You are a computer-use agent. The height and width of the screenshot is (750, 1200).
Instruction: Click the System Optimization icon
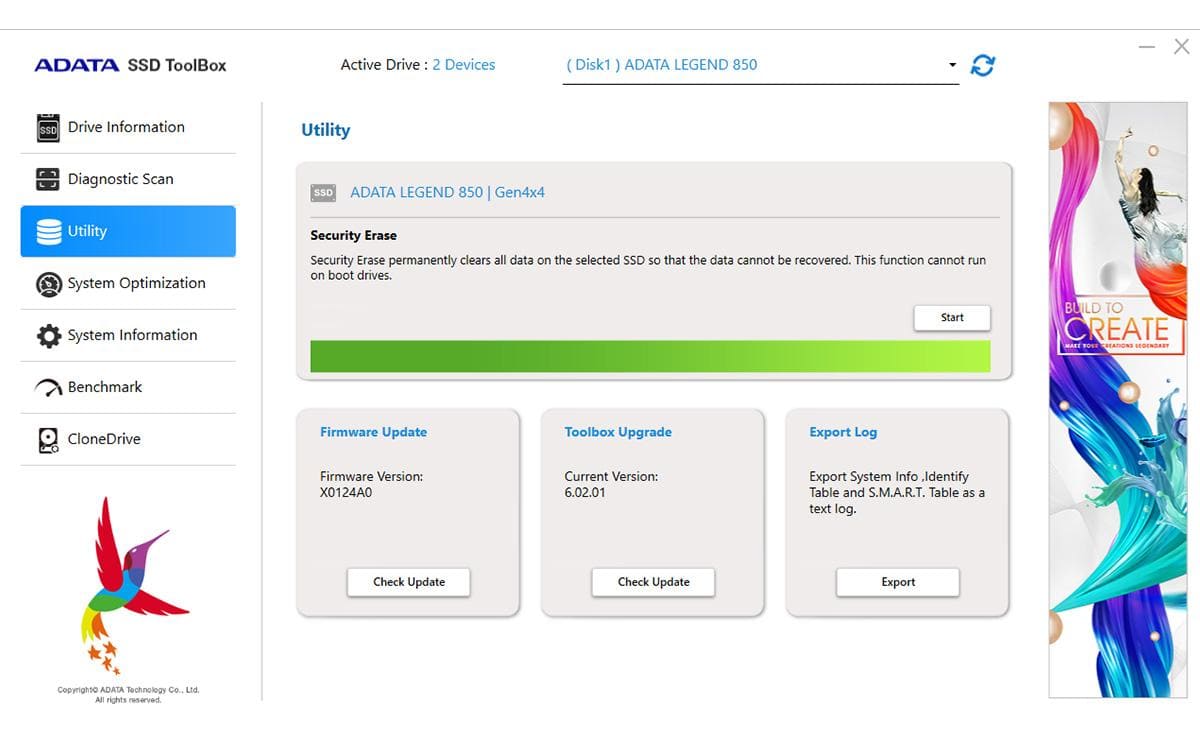pos(47,283)
